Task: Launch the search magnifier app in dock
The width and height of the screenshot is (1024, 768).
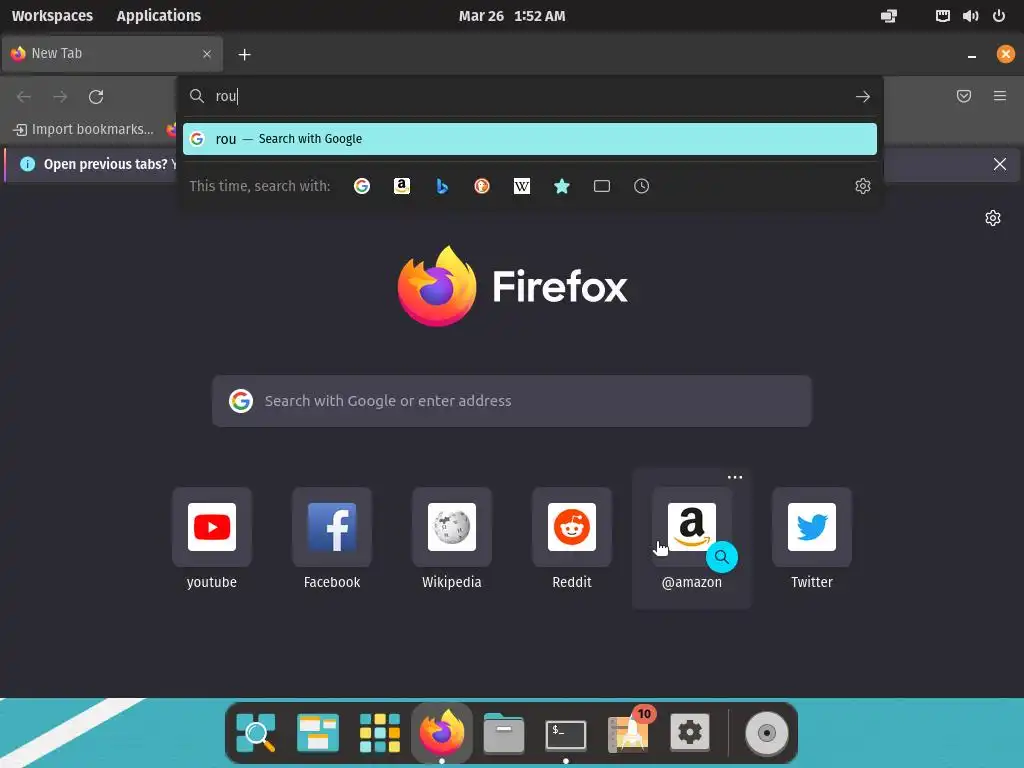Action: (256, 733)
